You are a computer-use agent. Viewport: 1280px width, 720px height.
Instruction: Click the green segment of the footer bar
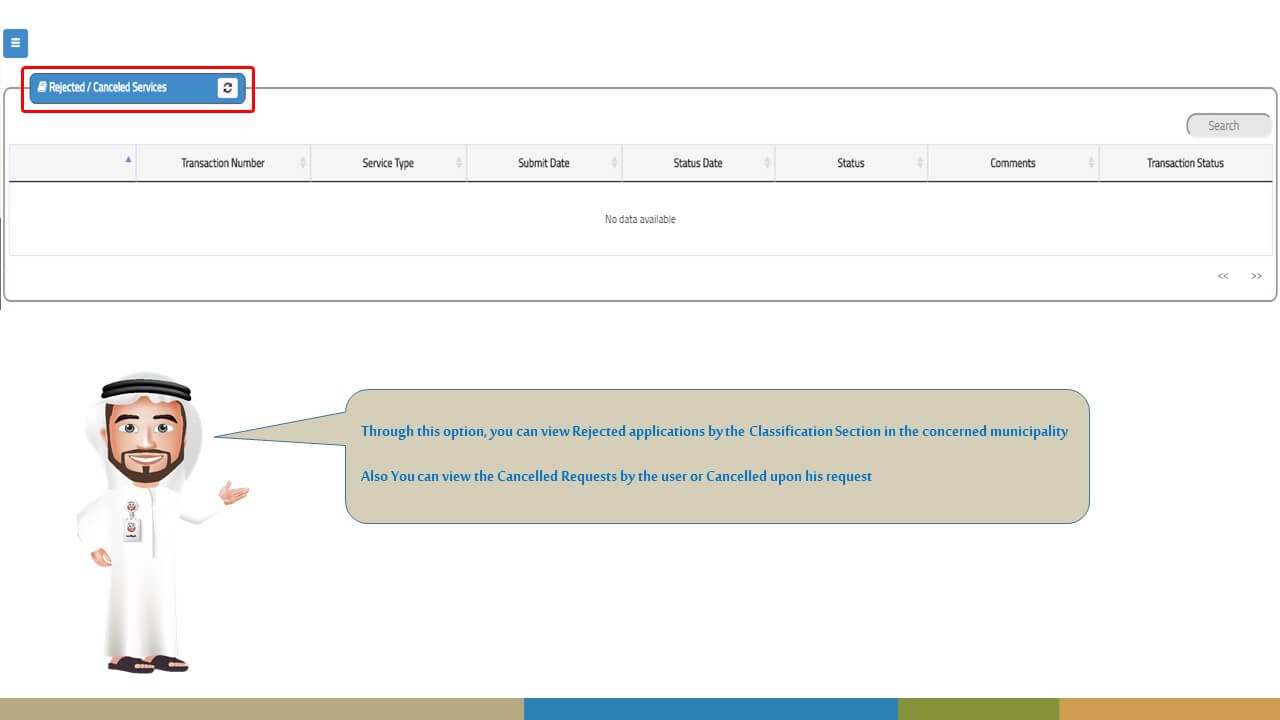click(x=977, y=708)
